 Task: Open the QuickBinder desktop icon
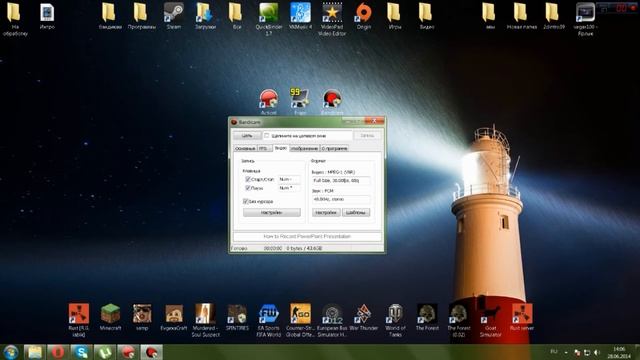click(269, 18)
